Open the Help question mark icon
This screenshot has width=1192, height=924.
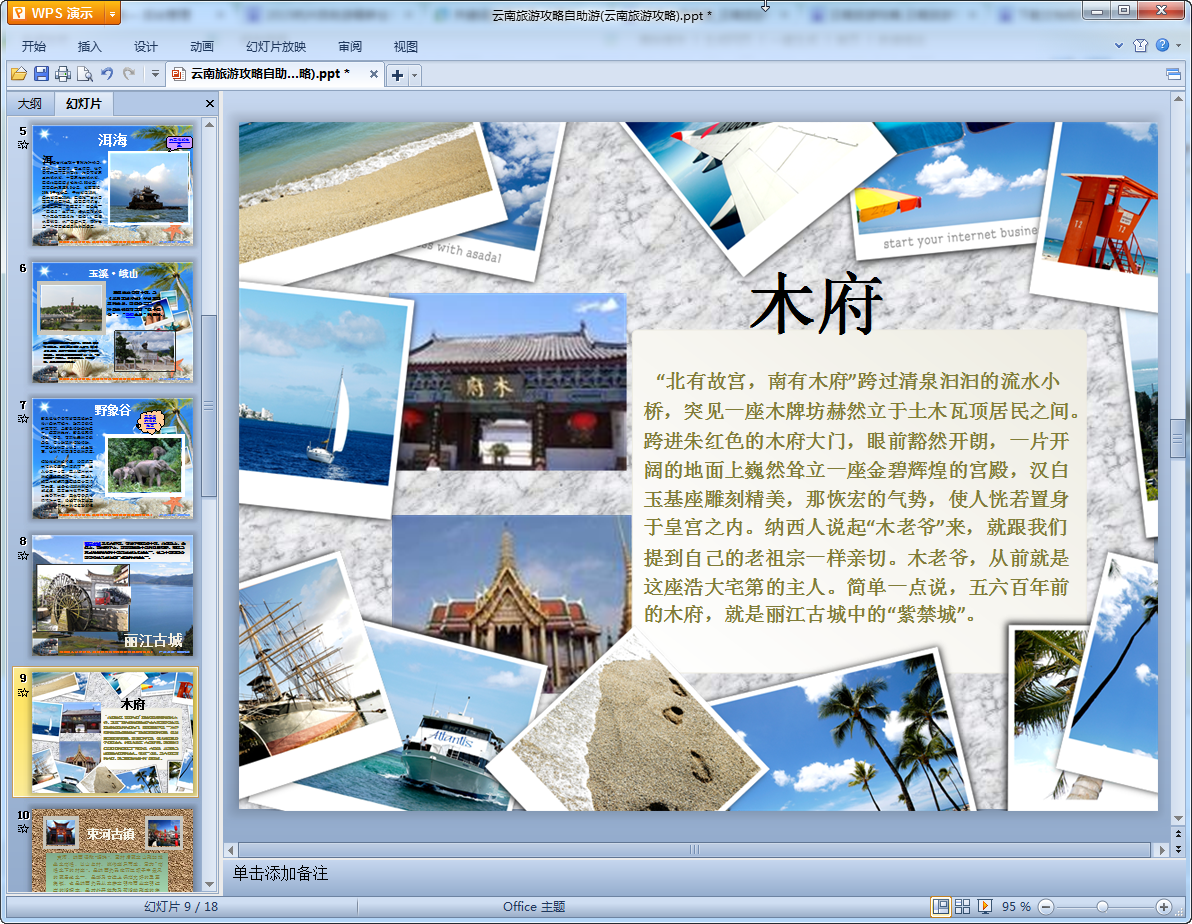click(1162, 45)
